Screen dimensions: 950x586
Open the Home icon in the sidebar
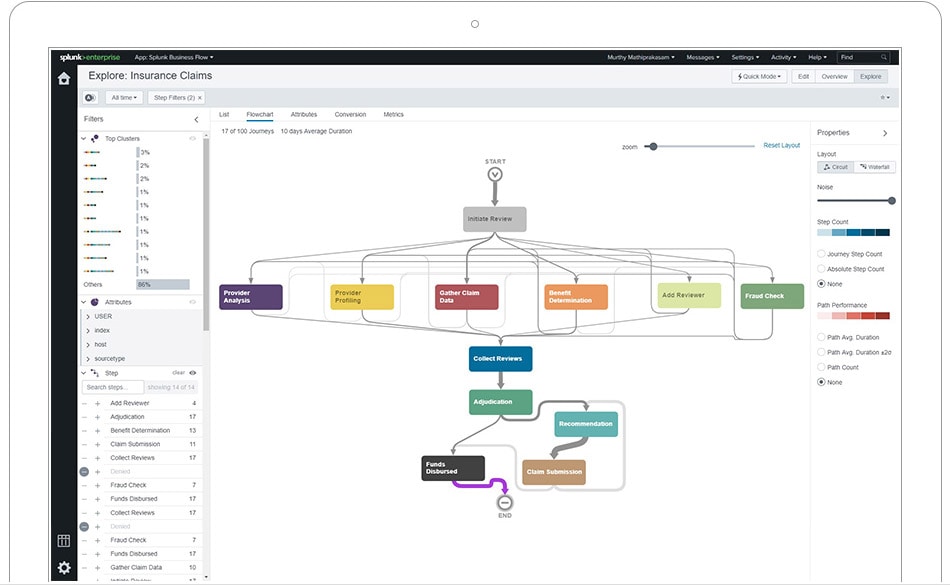click(64, 79)
